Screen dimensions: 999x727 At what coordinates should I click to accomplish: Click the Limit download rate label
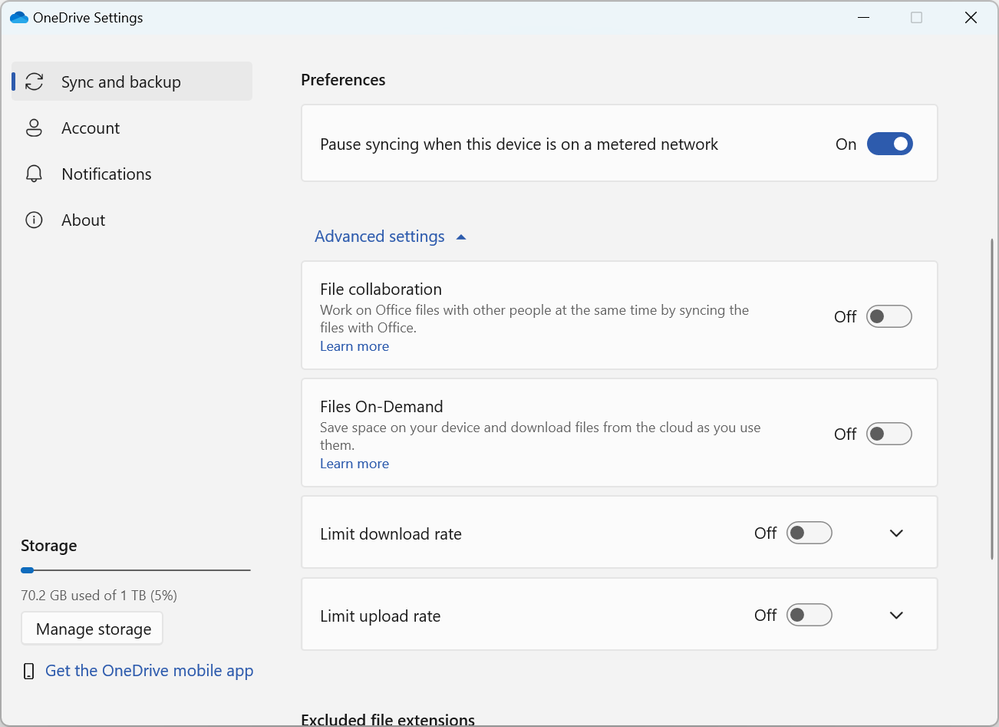(x=391, y=534)
